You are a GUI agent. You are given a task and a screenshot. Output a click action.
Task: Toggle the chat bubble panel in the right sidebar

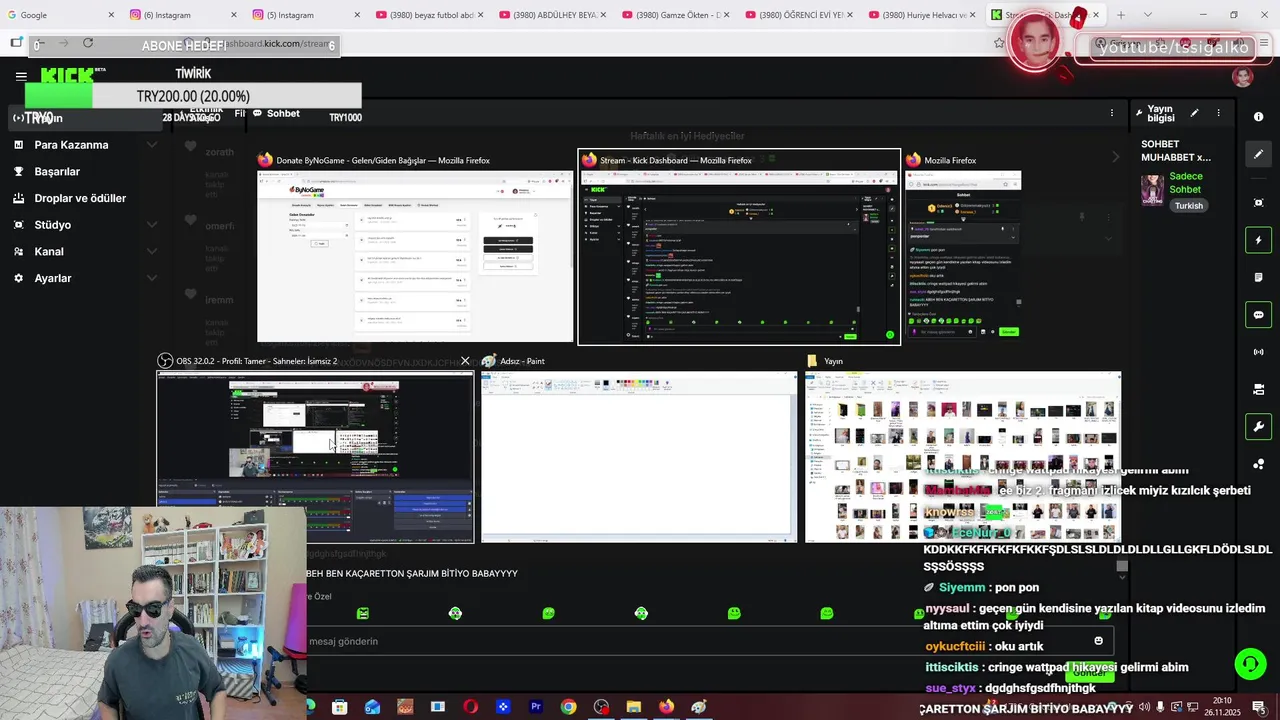1258,315
